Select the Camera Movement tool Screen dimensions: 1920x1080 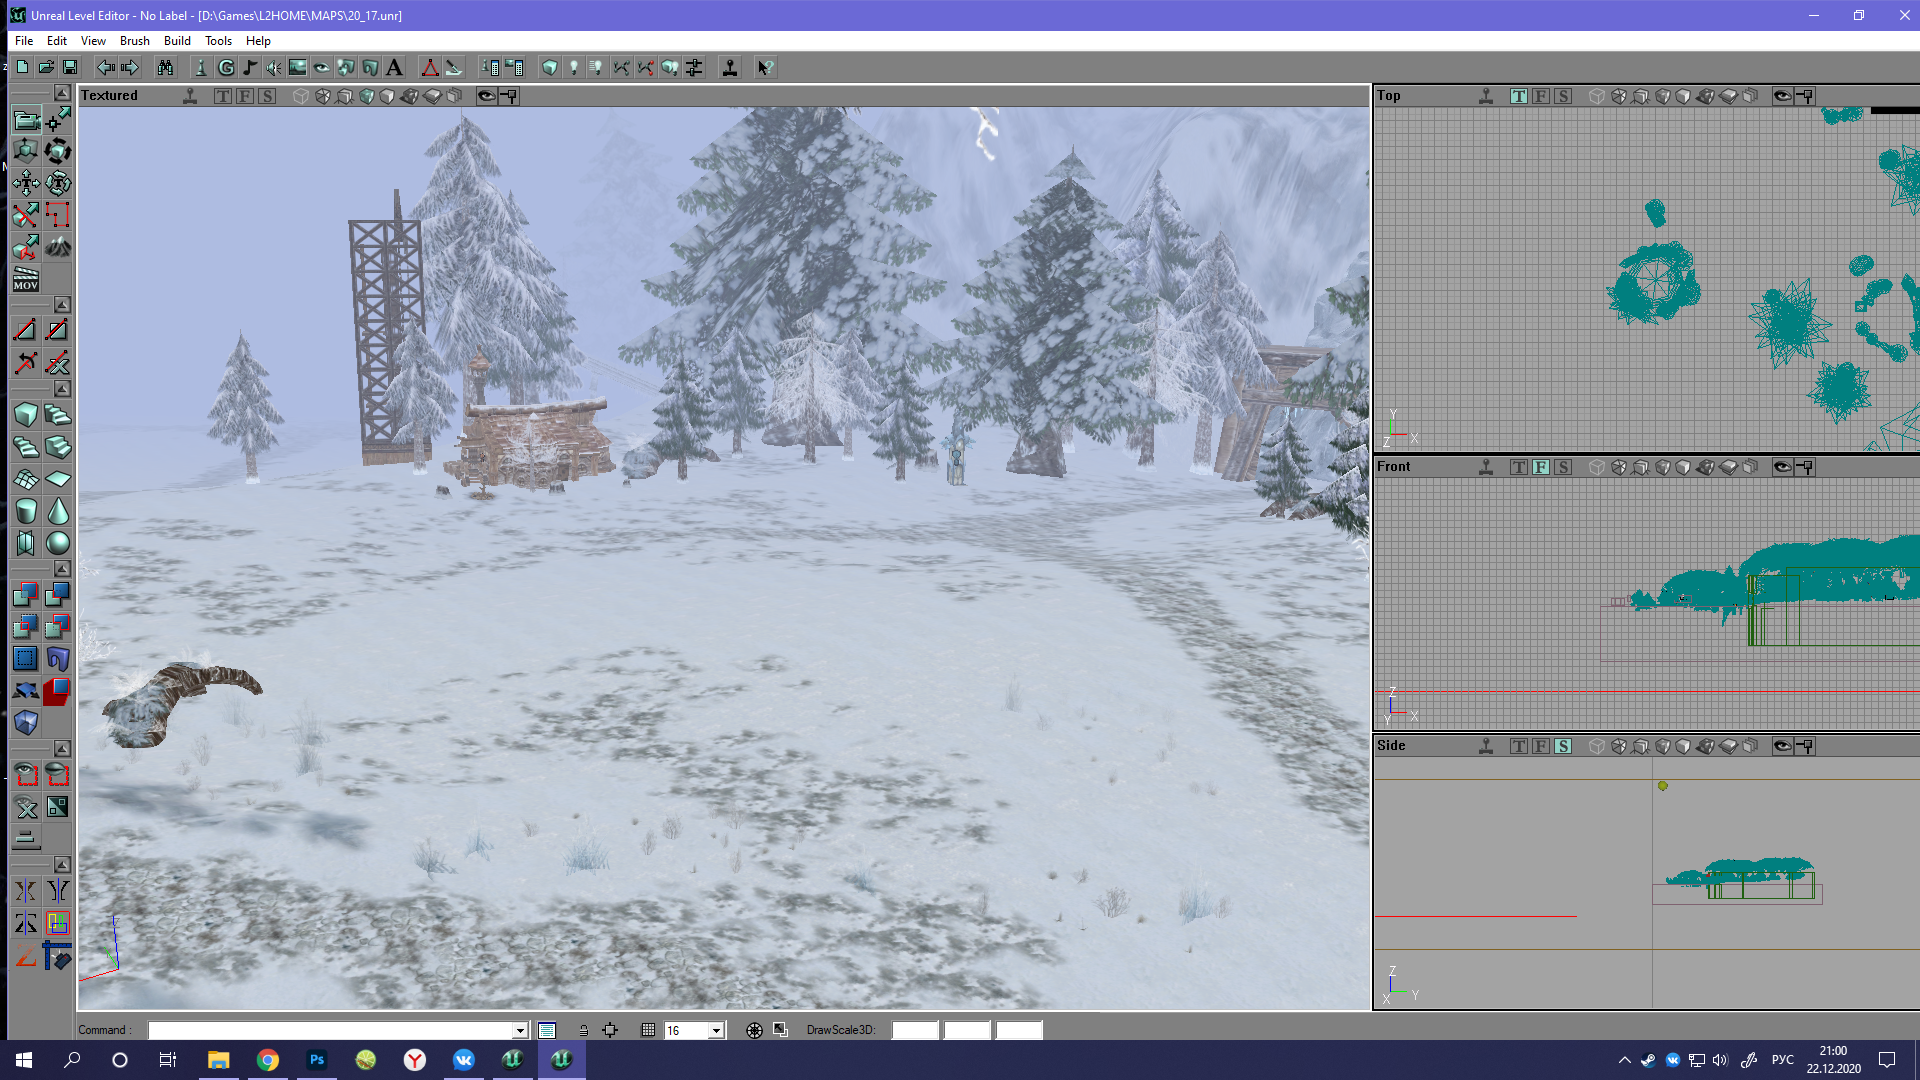coord(26,120)
